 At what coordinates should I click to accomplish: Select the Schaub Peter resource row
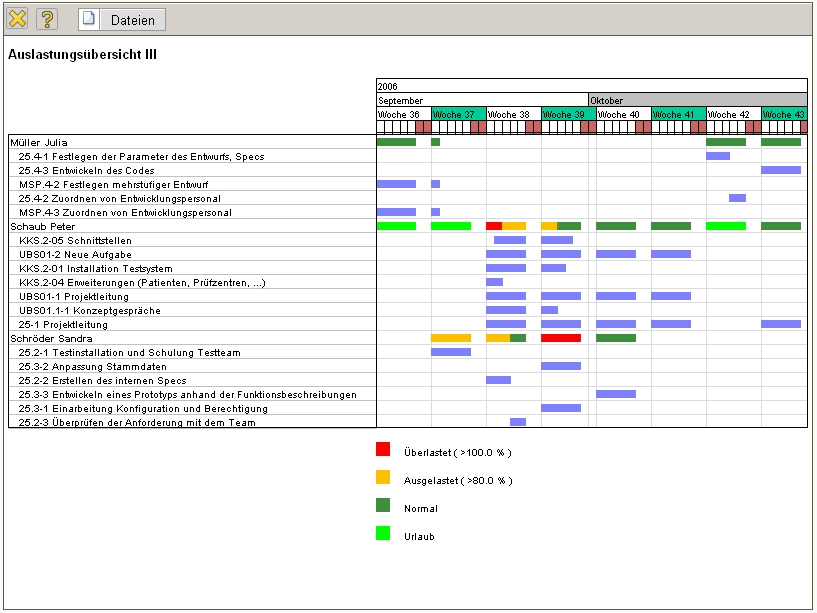[x=42, y=226]
